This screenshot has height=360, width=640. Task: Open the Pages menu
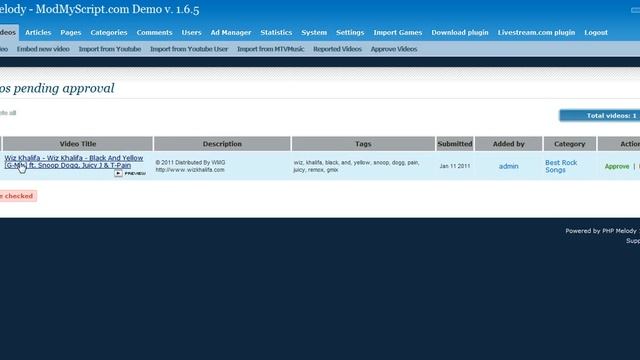[71, 32]
